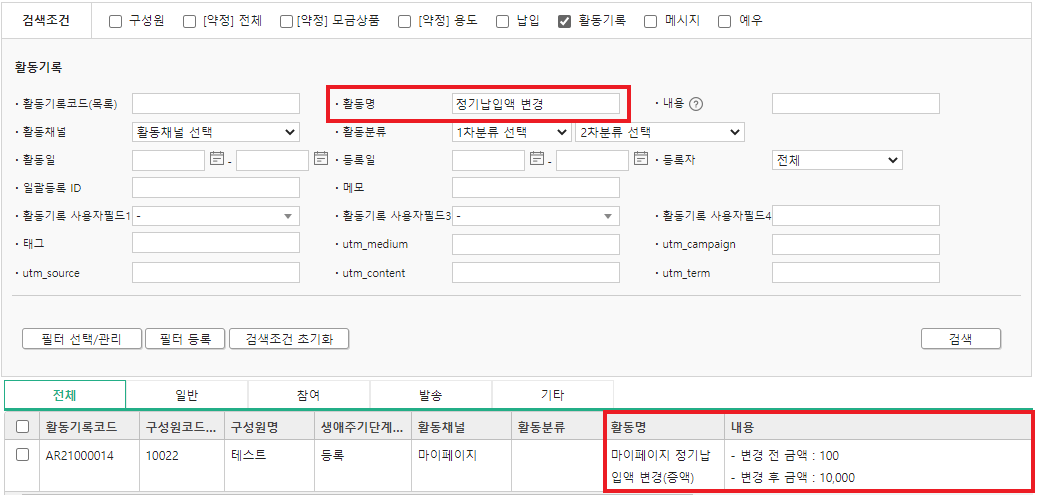
Task: Switch to the 발송 tab
Action: [431, 395]
